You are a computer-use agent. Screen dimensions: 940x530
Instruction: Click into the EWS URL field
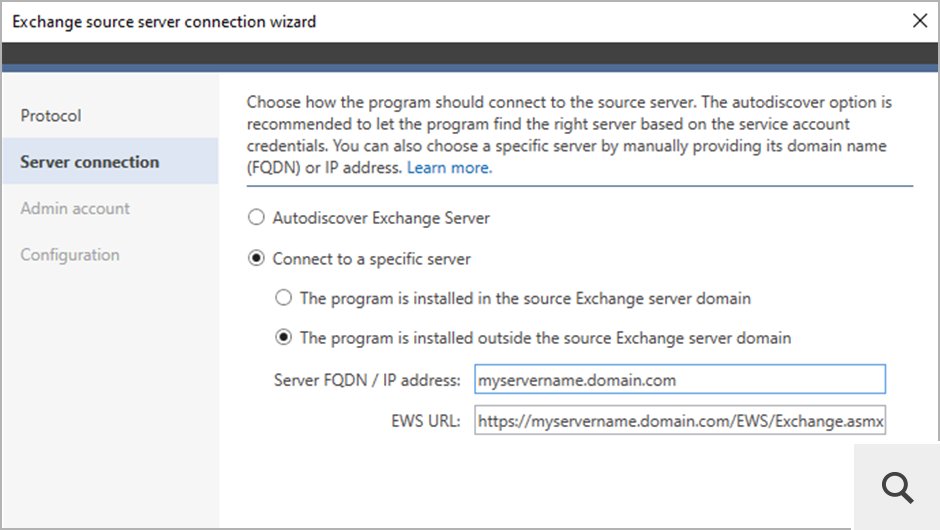click(x=680, y=422)
